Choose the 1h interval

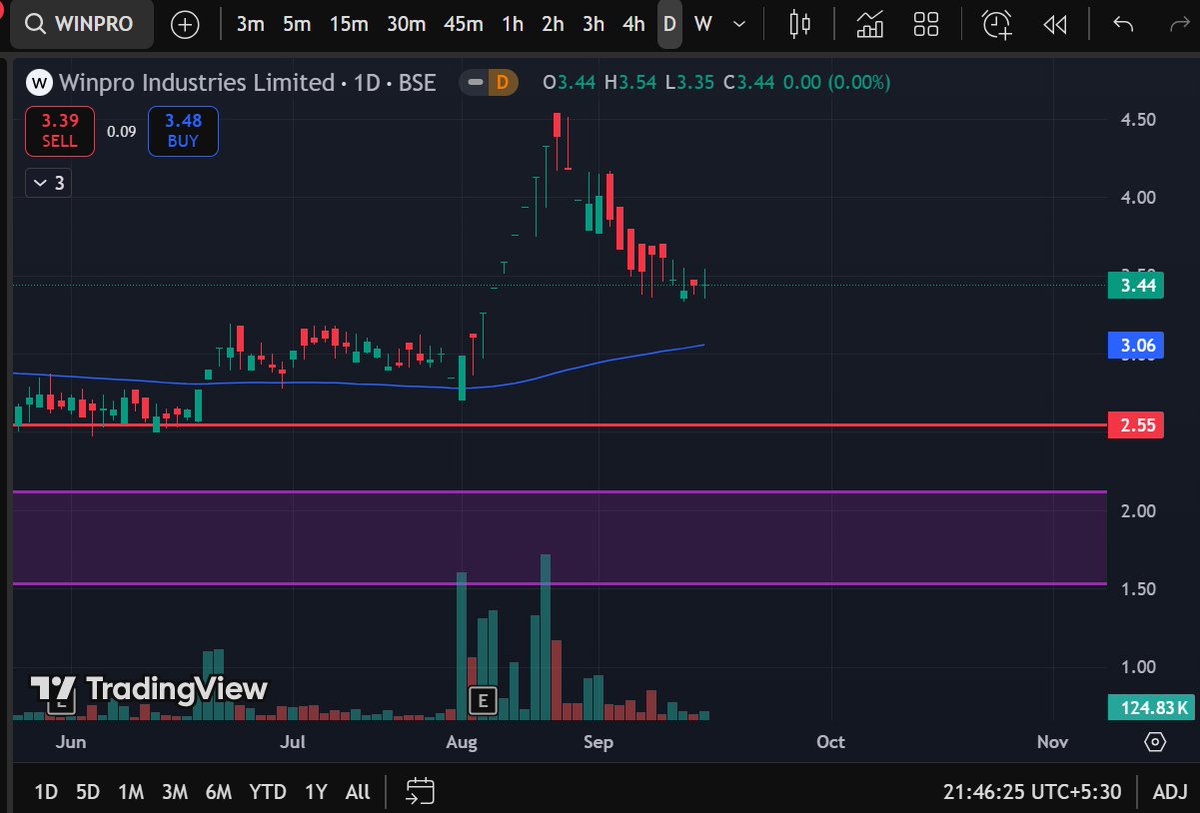pos(513,24)
